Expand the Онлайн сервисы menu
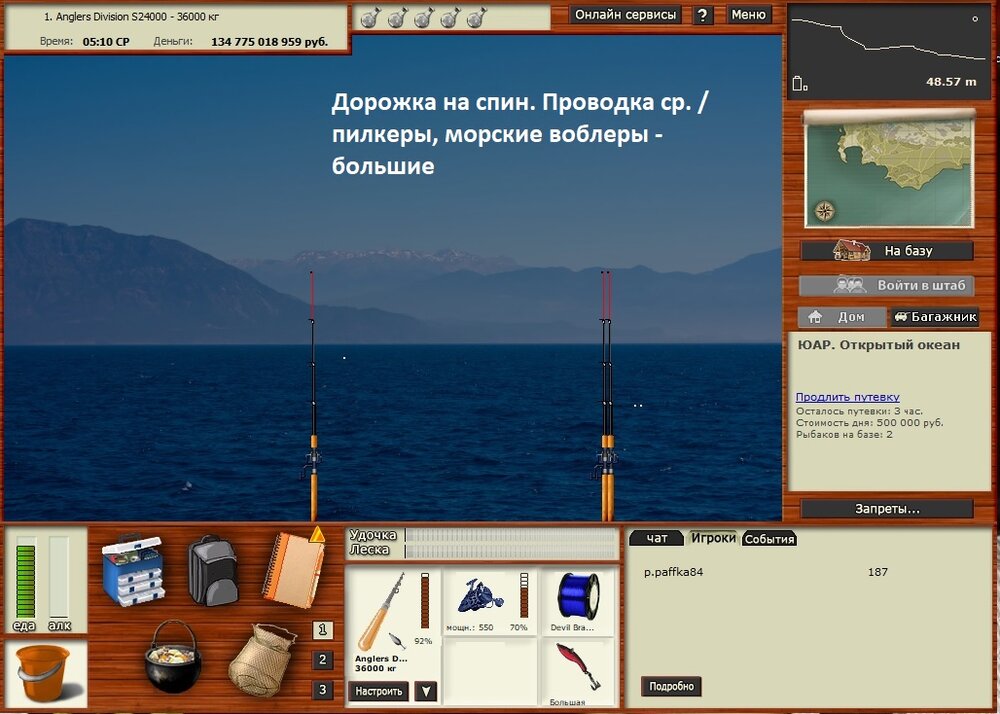Screen dimensions: 1000x714 627,15
